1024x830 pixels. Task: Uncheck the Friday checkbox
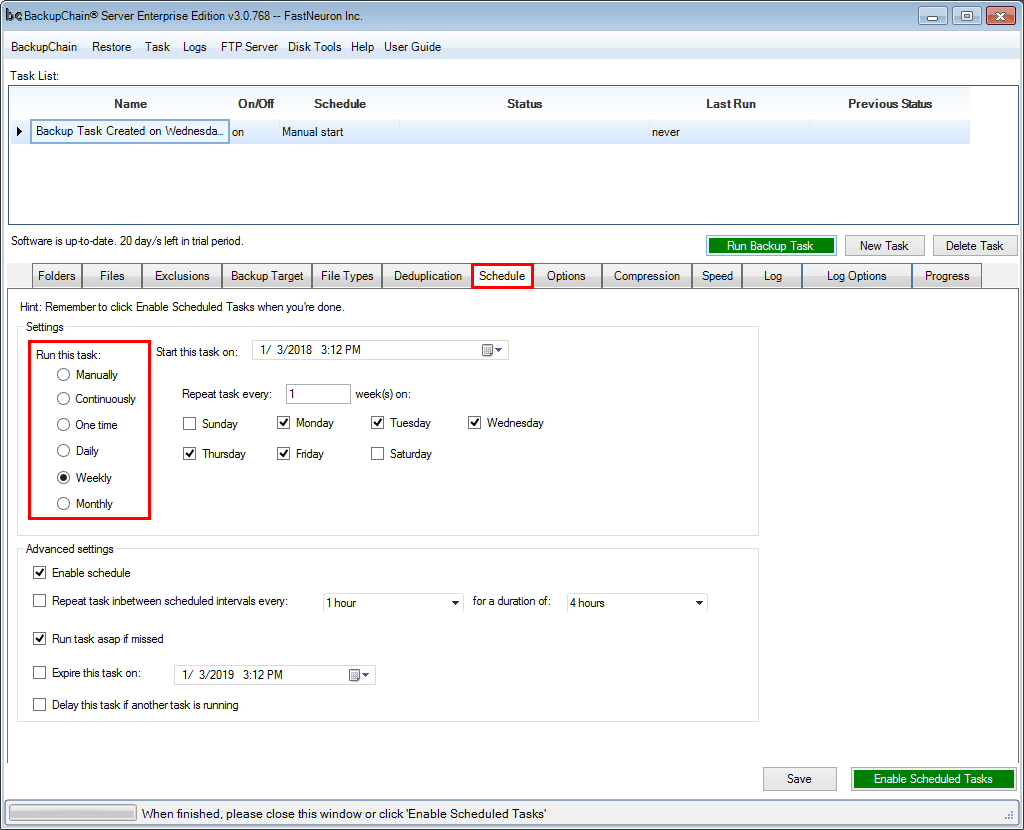tap(283, 453)
